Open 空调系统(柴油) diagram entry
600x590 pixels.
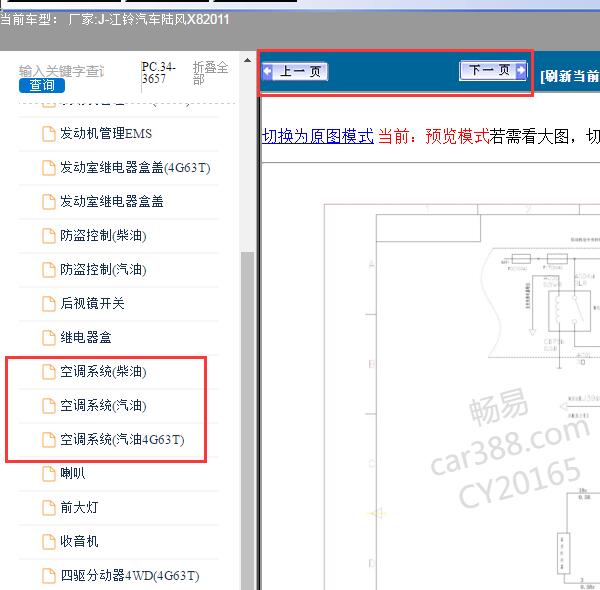coord(103,372)
